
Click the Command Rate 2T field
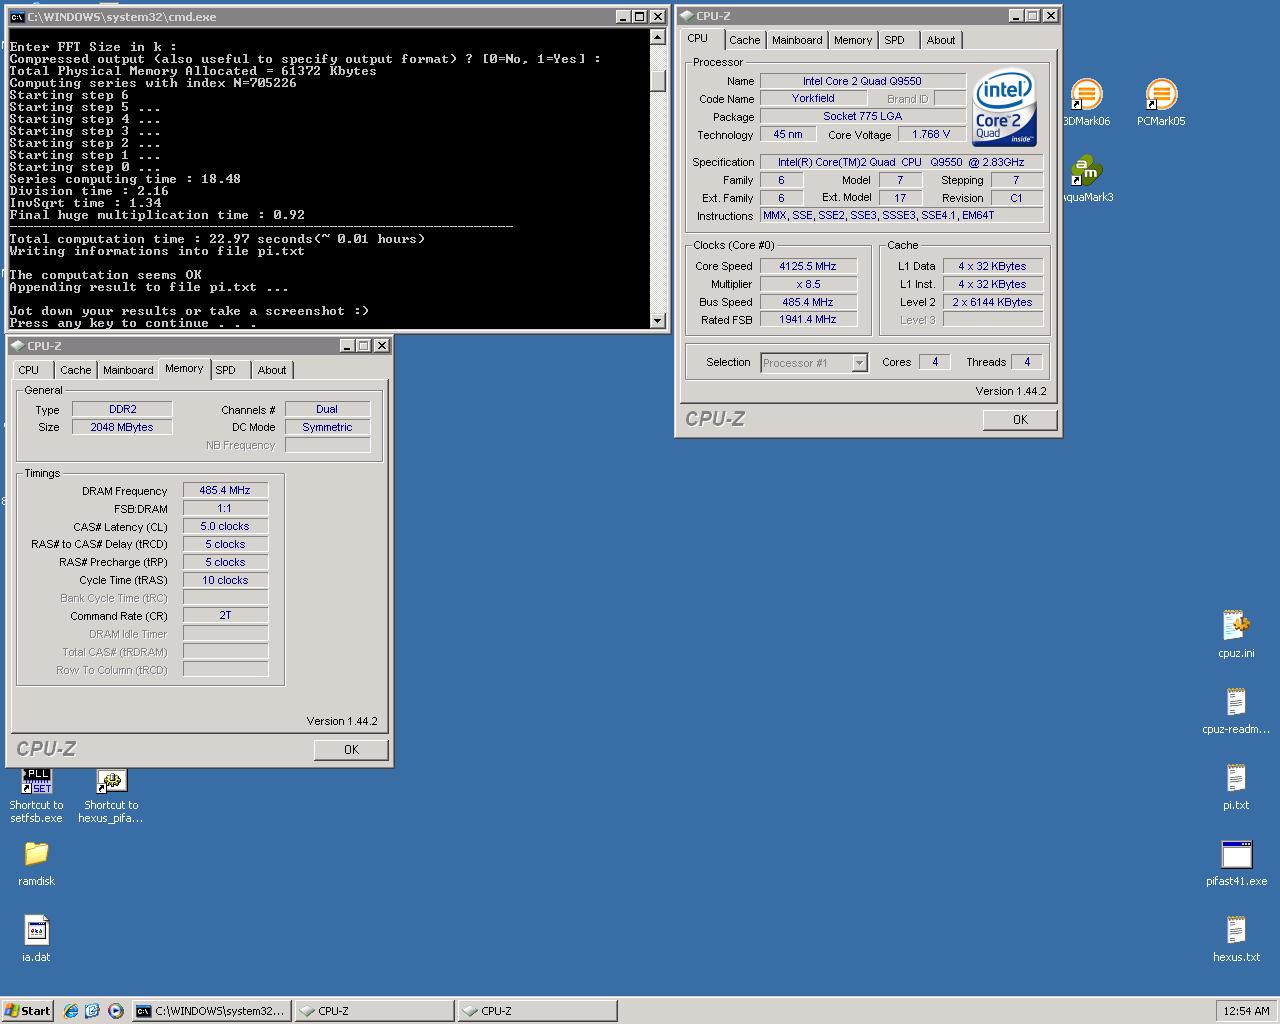tap(225, 616)
